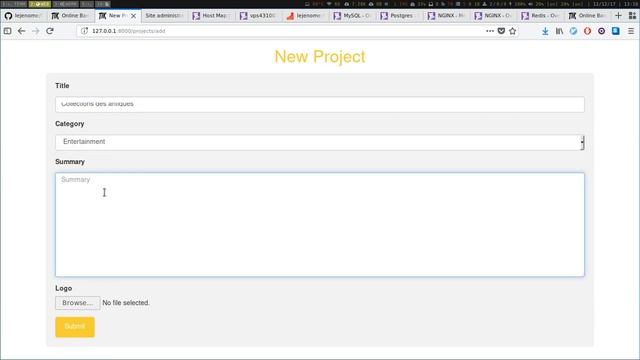Reload the current page
The width and height of the screenshot is (640, 360).
pyautogui.click(x=50, y=31)
